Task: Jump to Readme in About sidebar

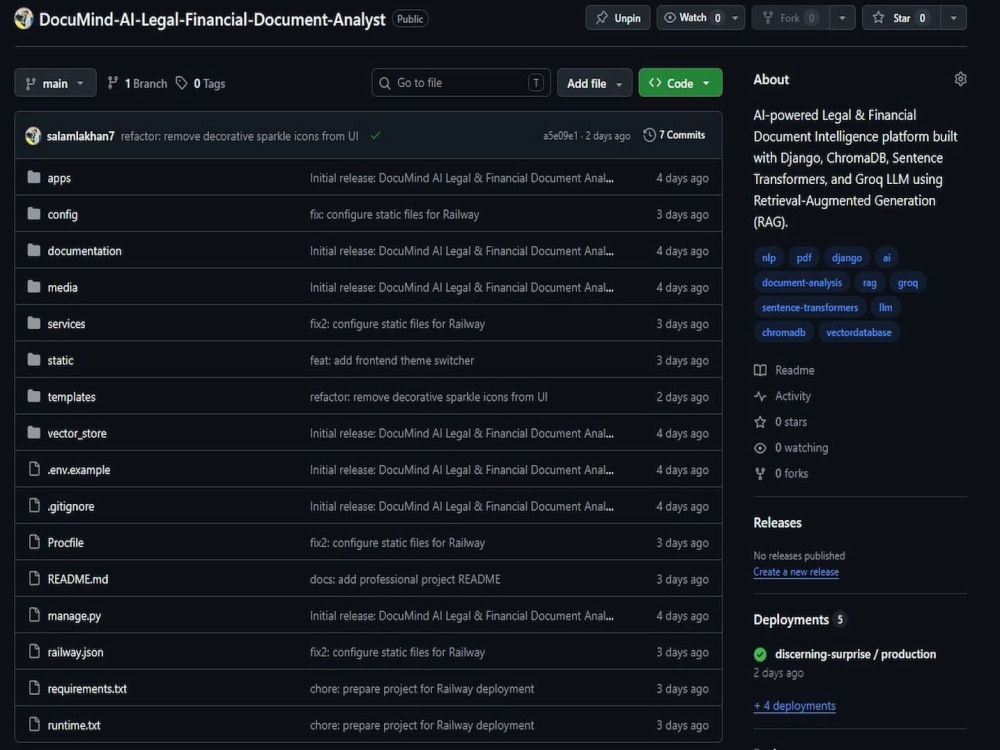Action: pos(784,370)
